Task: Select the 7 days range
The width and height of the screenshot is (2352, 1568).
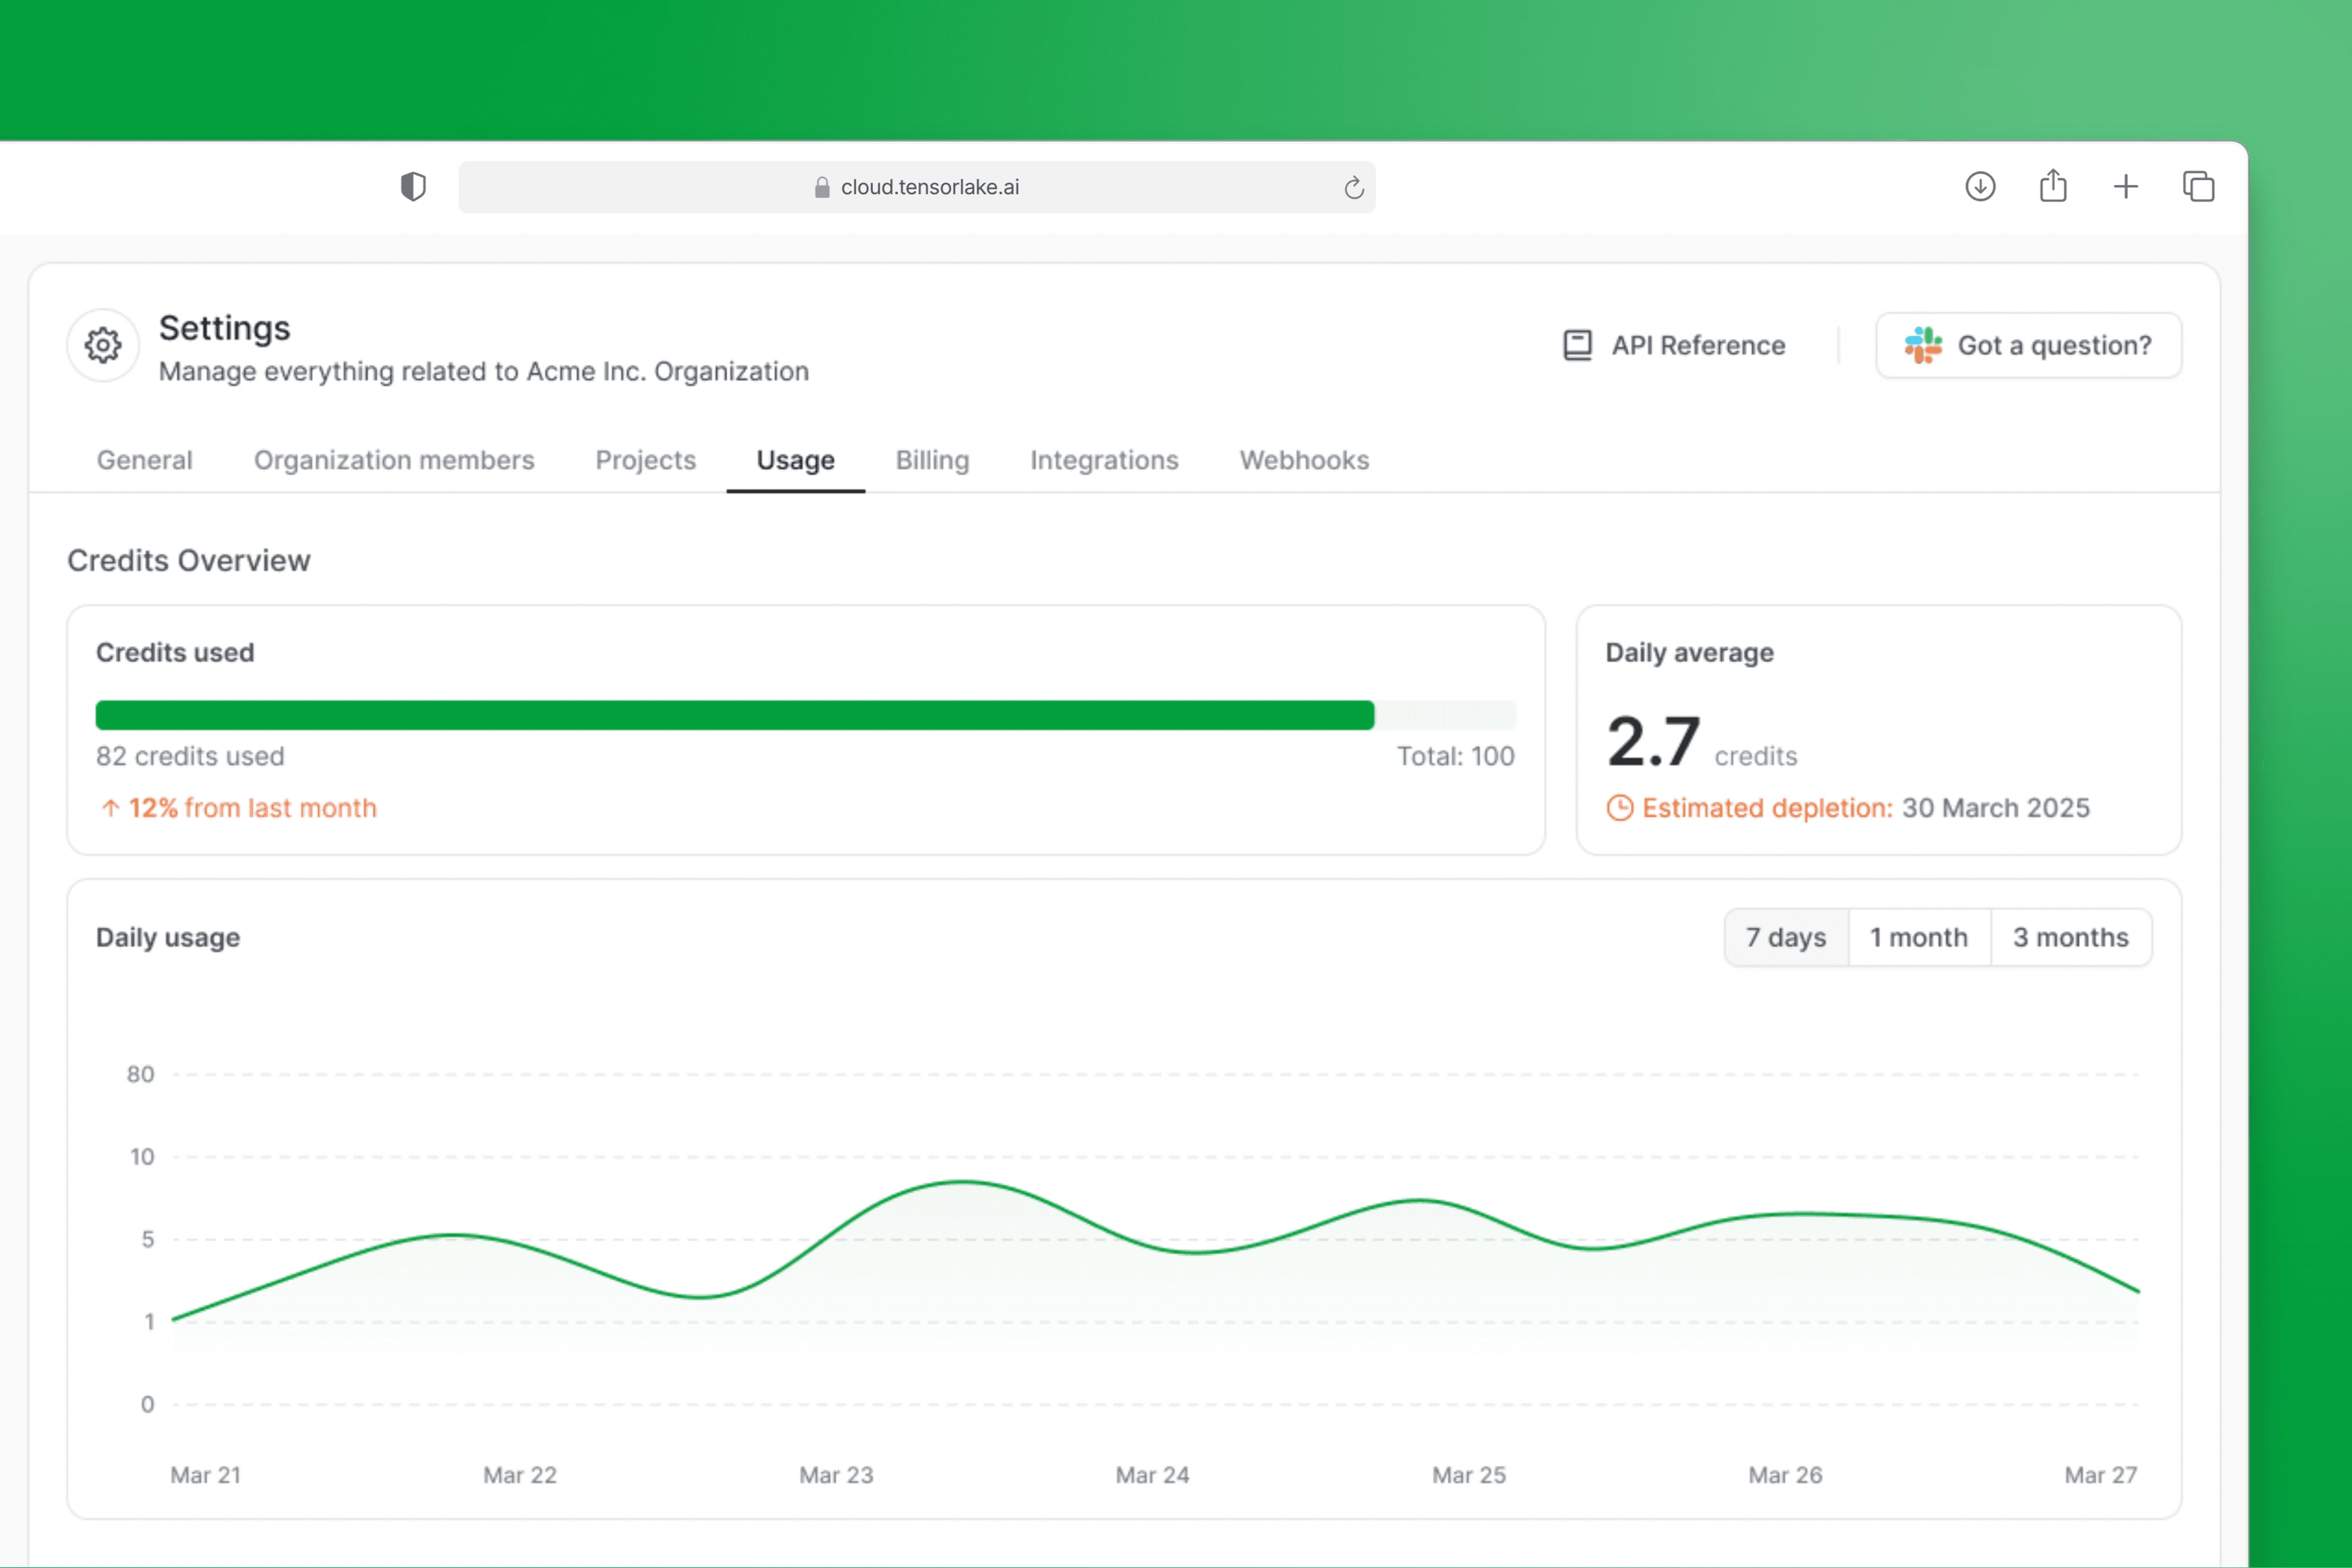Action: coord(1786,937)
